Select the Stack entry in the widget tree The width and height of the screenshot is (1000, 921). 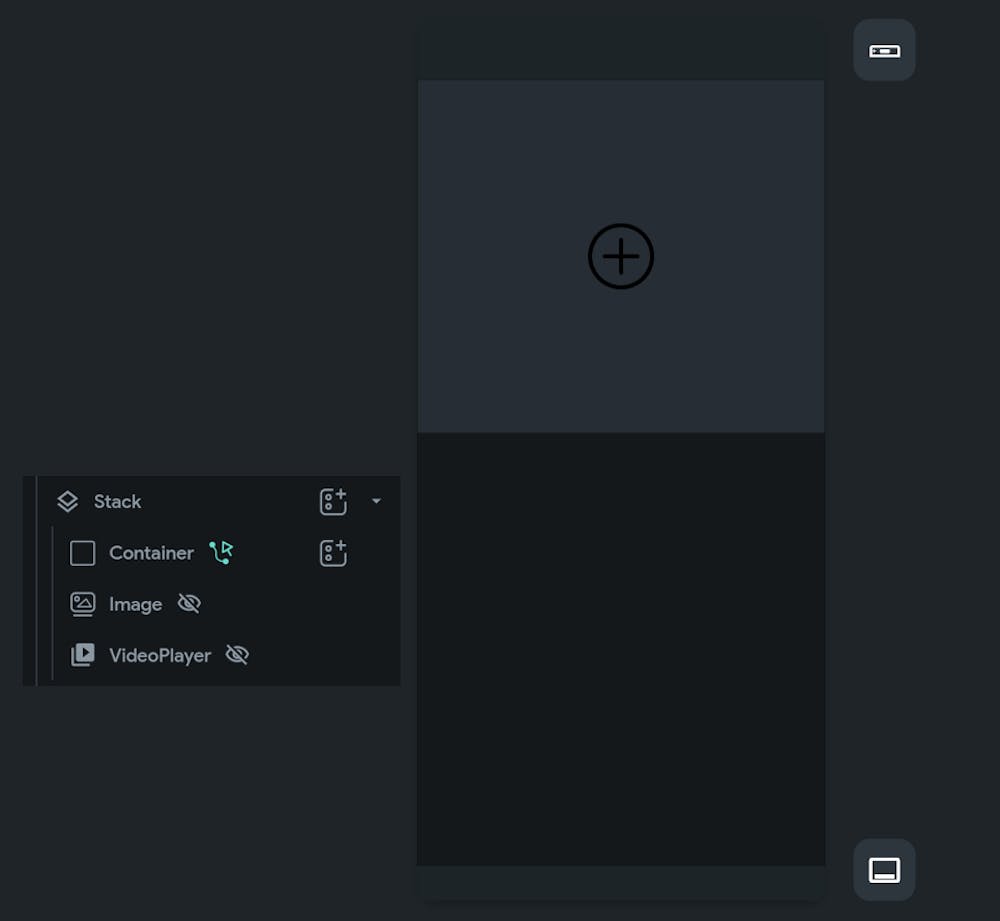click(117, 501)
